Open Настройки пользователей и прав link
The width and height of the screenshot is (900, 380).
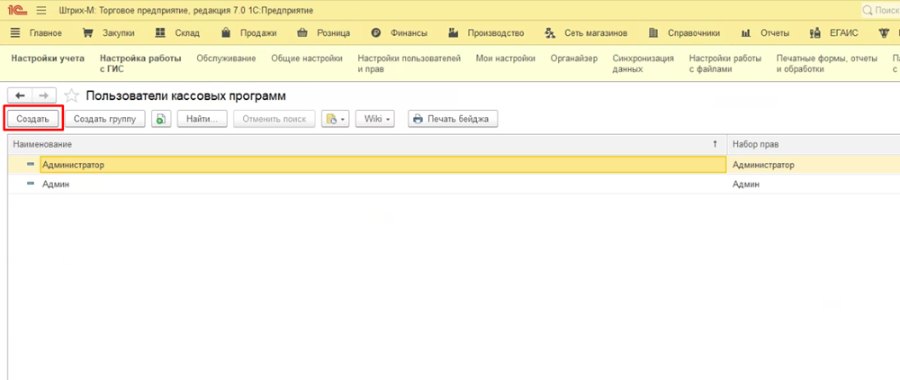click(x=409, y=64)
